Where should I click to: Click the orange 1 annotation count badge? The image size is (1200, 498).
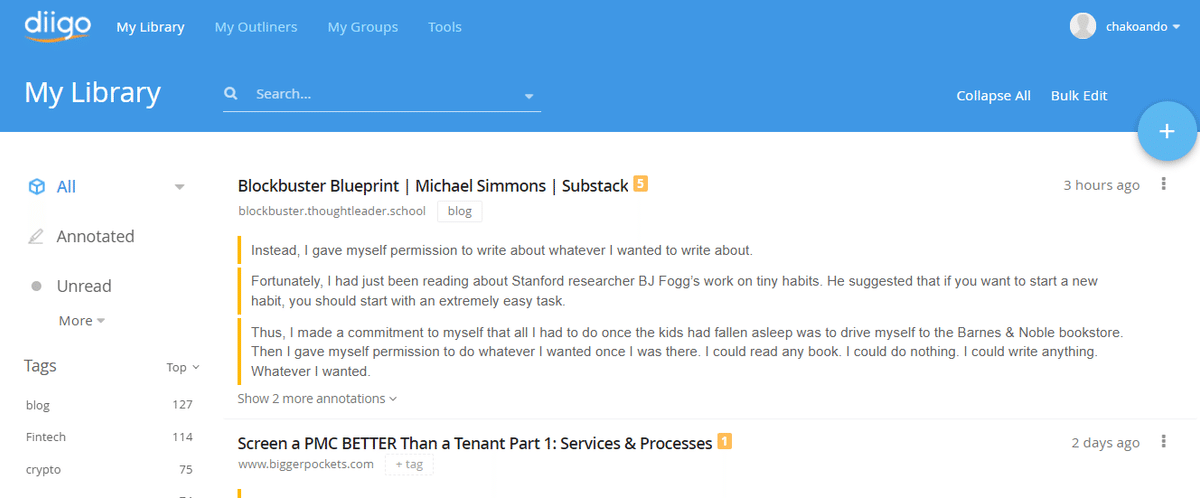[x=725, y=441]
